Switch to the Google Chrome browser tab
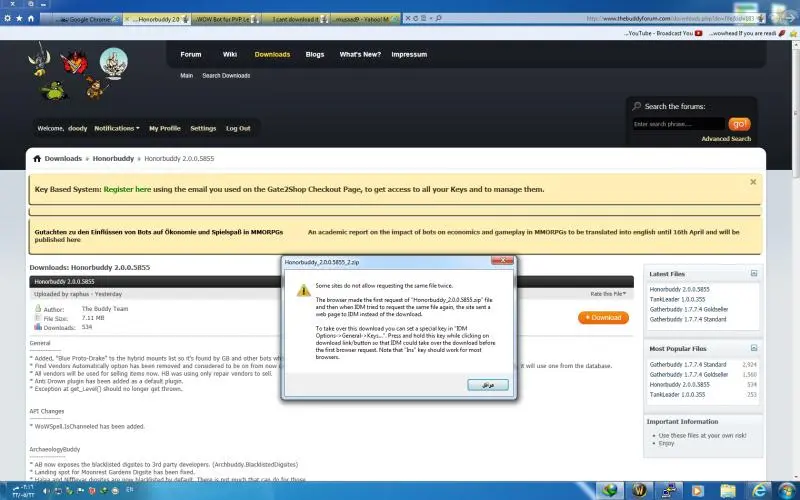800x500 pixels. 82,19
